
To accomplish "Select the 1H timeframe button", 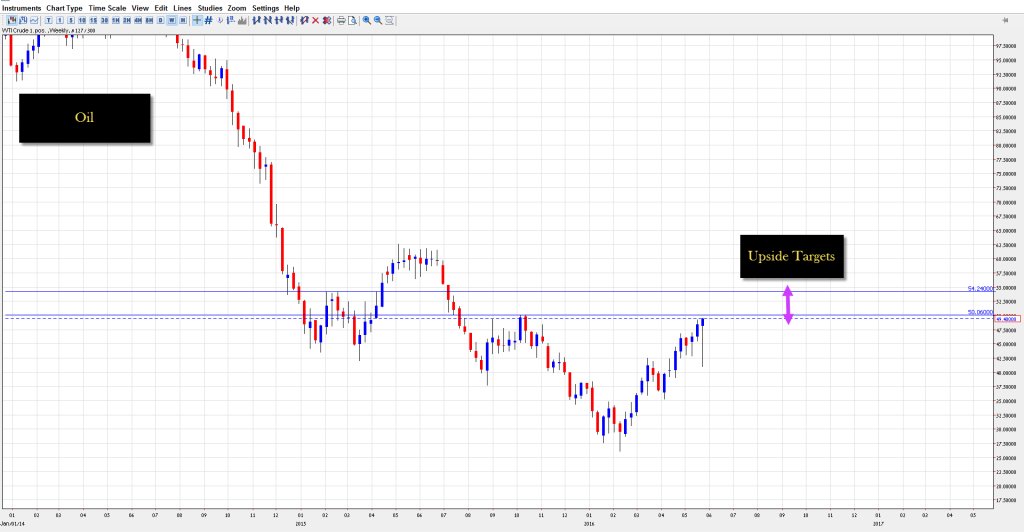I will [x=116, y=20].
